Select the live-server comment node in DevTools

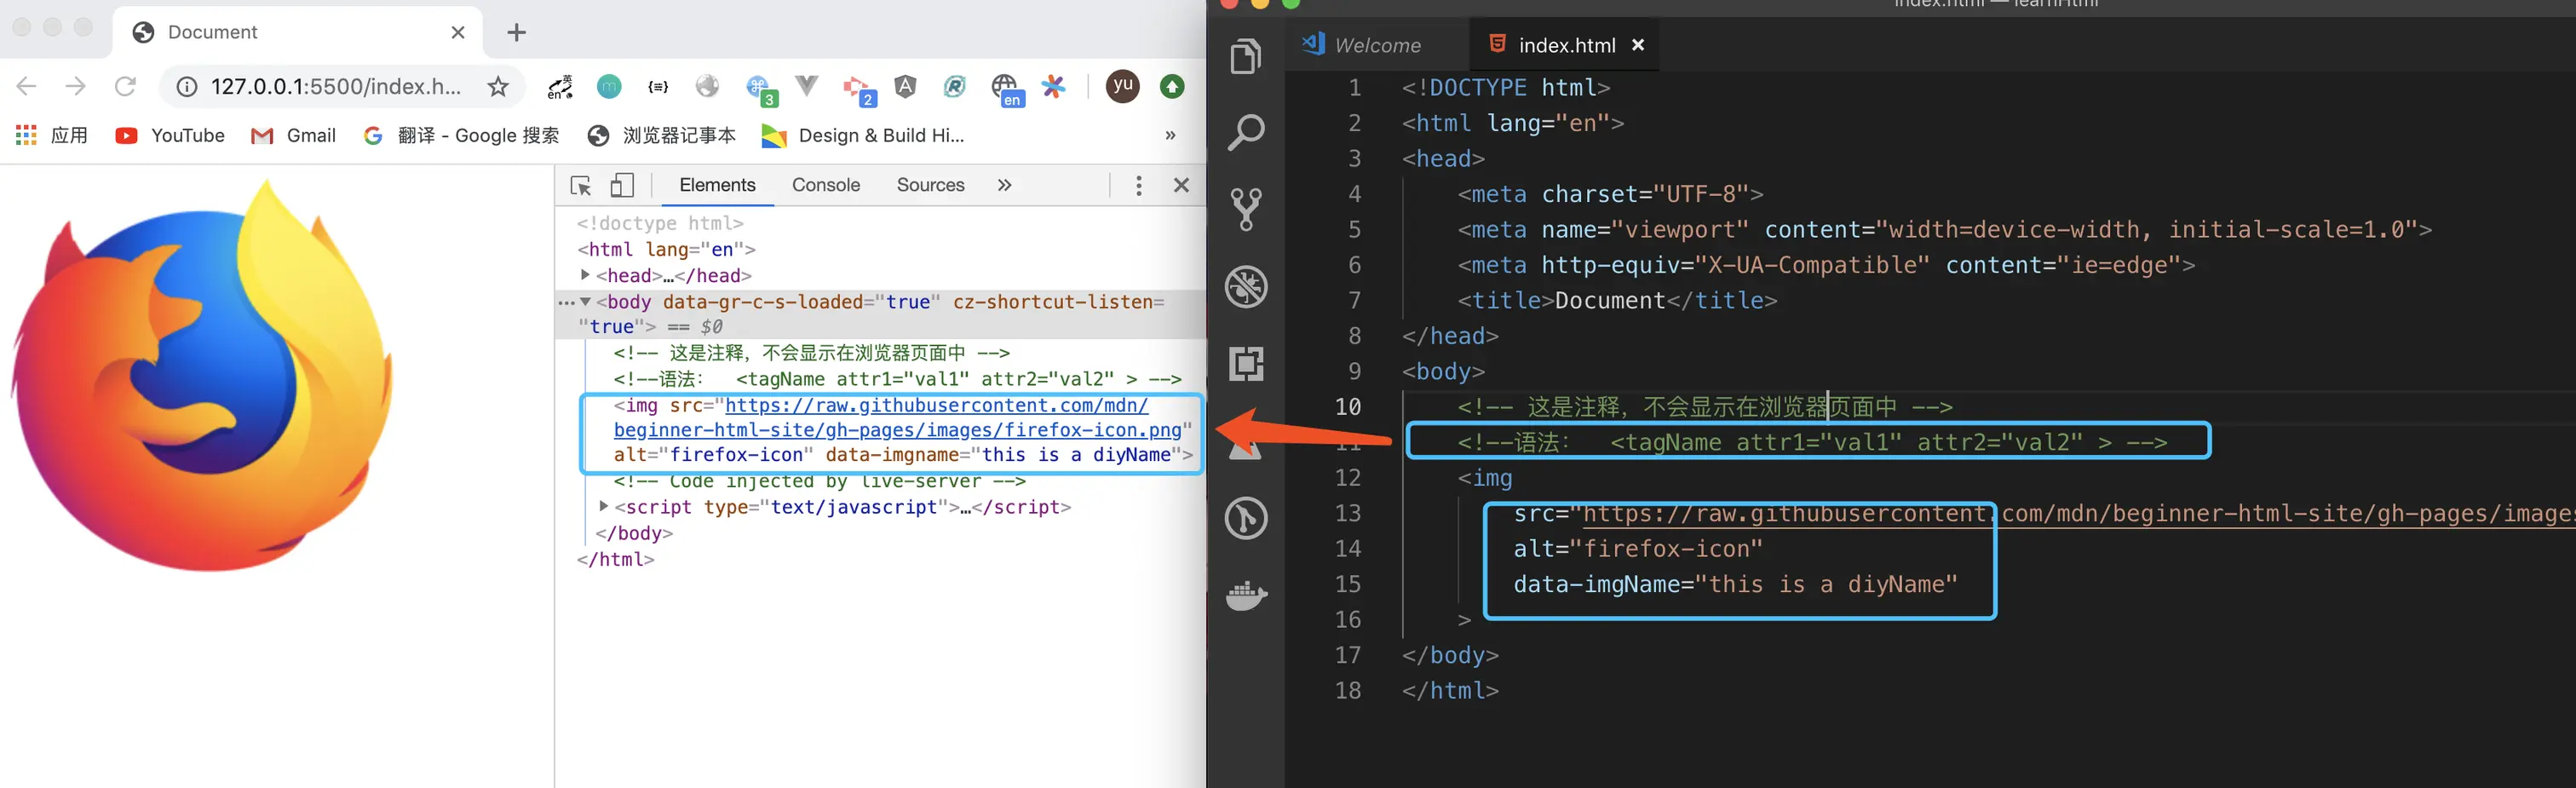click(x=819, y=482)
